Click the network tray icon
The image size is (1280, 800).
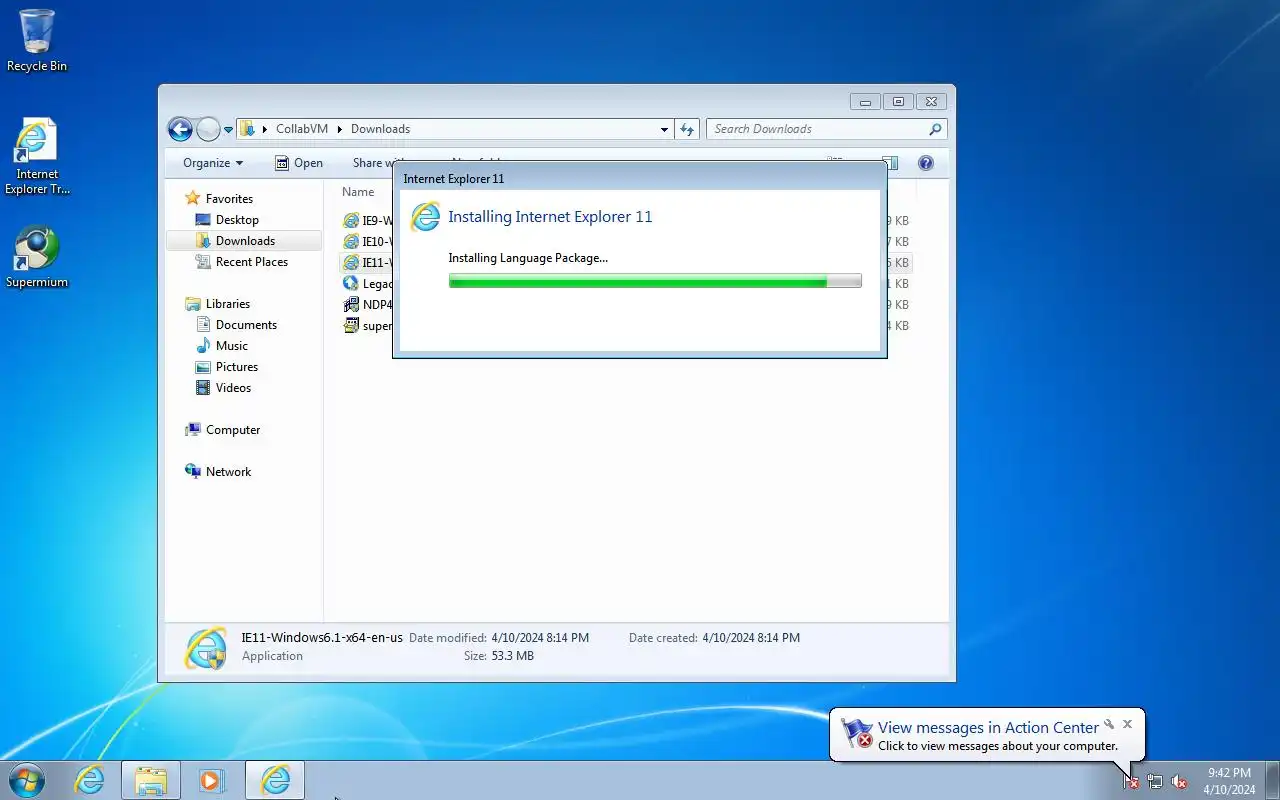[x=1155, y=782]
